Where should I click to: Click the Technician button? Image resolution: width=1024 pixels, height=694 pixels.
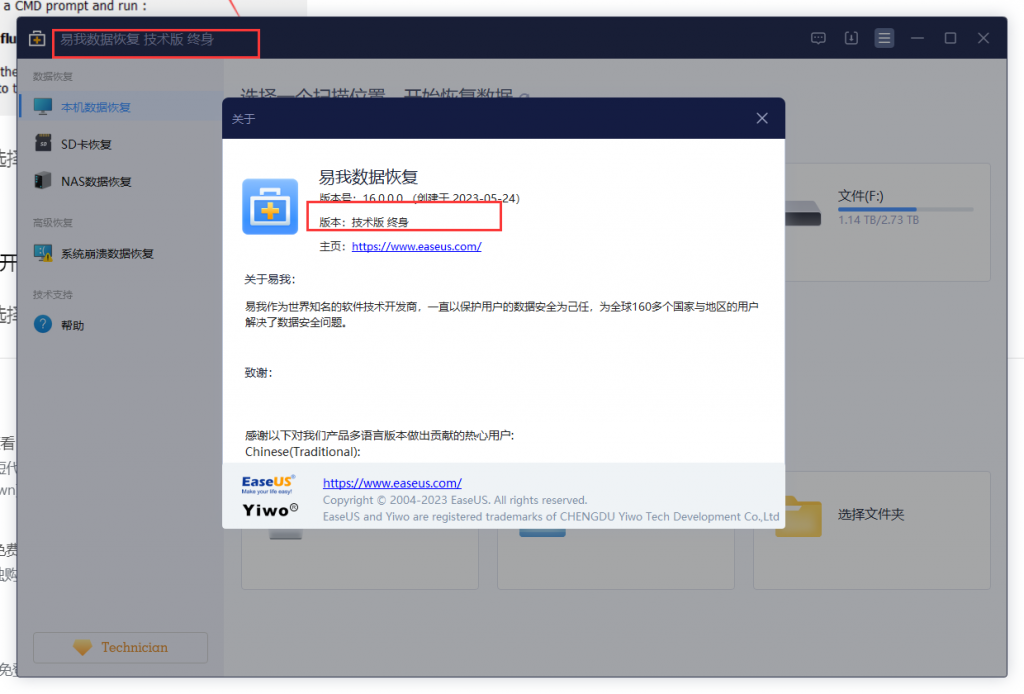click(120, 647)
